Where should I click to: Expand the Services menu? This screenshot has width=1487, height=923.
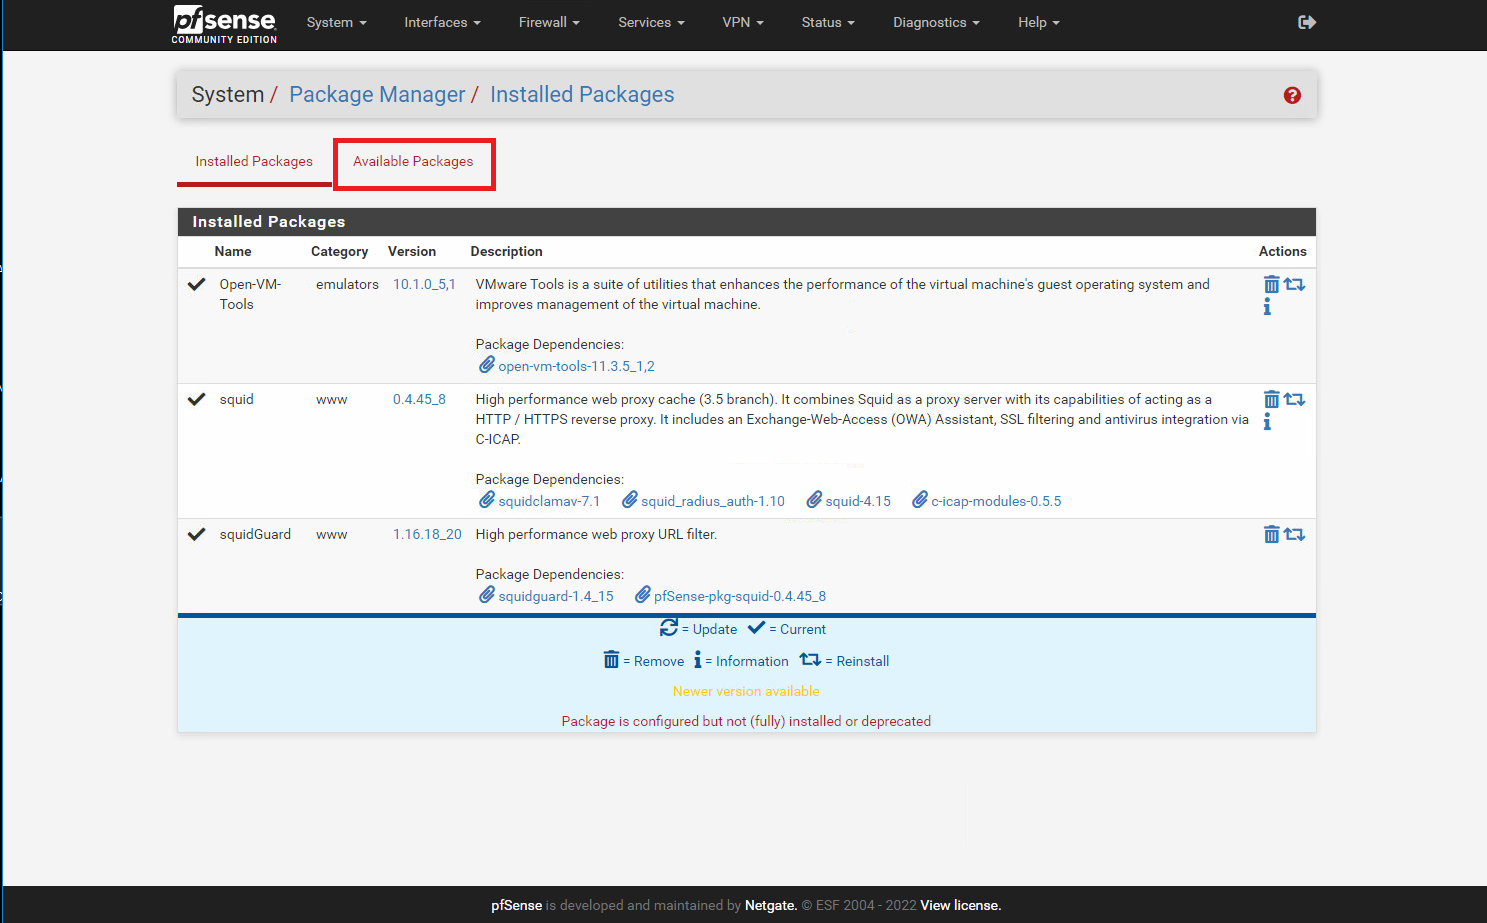click(651, 23)
